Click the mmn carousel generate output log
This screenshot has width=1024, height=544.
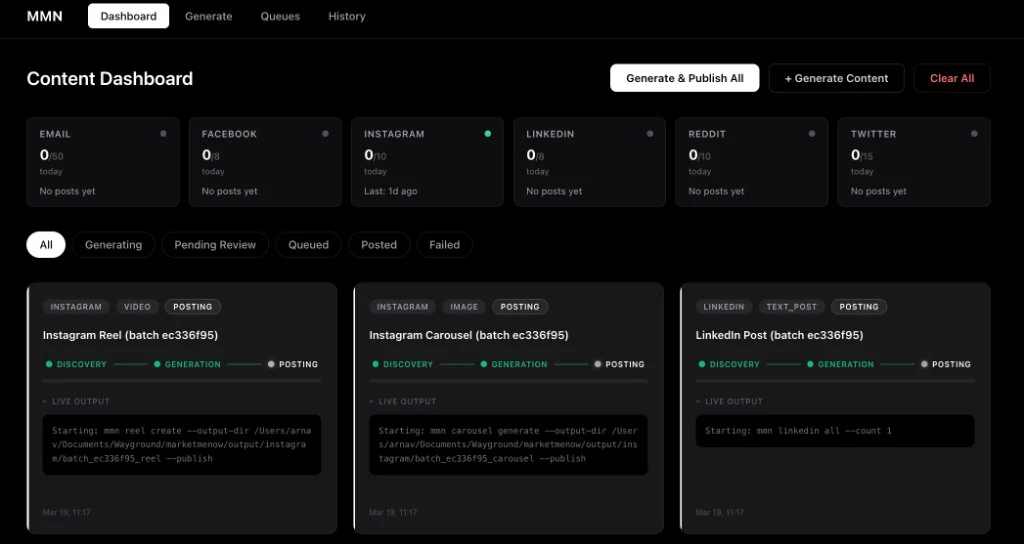(509, 445)
